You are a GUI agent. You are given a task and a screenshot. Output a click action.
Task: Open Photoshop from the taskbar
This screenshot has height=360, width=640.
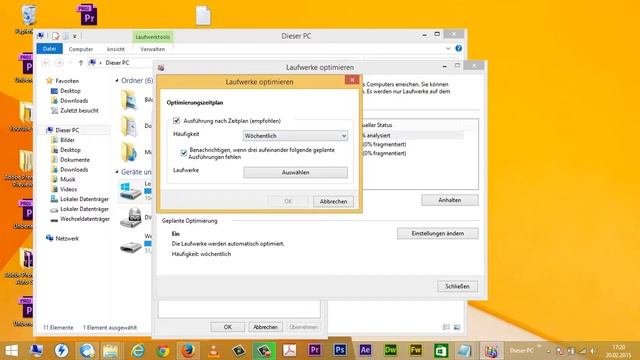[x=340, y=351]
